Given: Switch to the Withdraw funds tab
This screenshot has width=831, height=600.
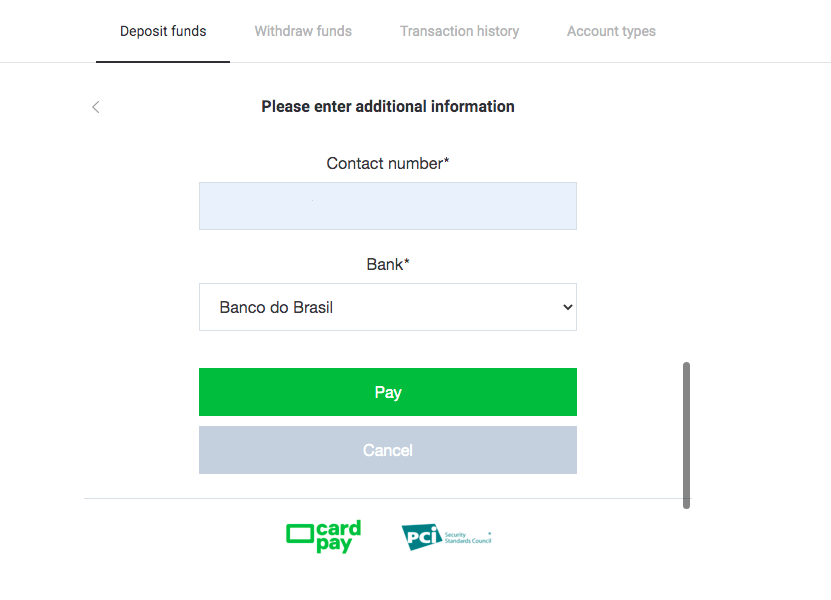Looking at the screenshot, I should pyautogui.click(x=303, y=31).
